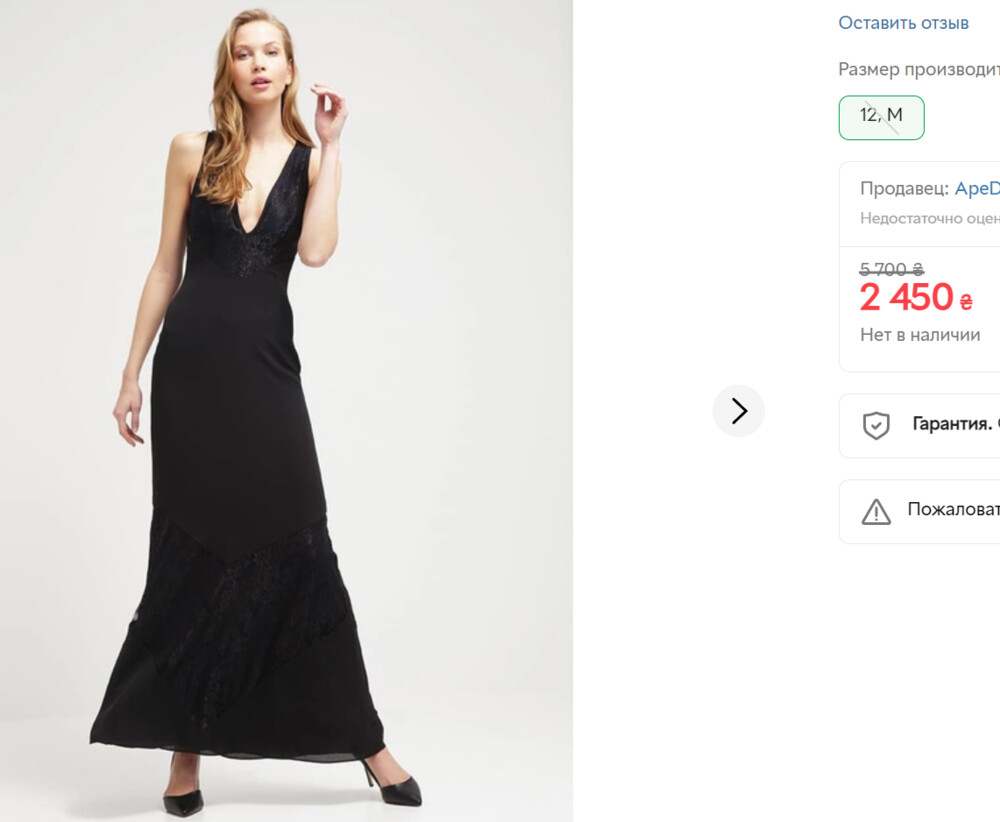The width and height of the screenshot is (1000, 822).
Task: Click the Недостаточно оценок rating text
Action: pos(930,218)
